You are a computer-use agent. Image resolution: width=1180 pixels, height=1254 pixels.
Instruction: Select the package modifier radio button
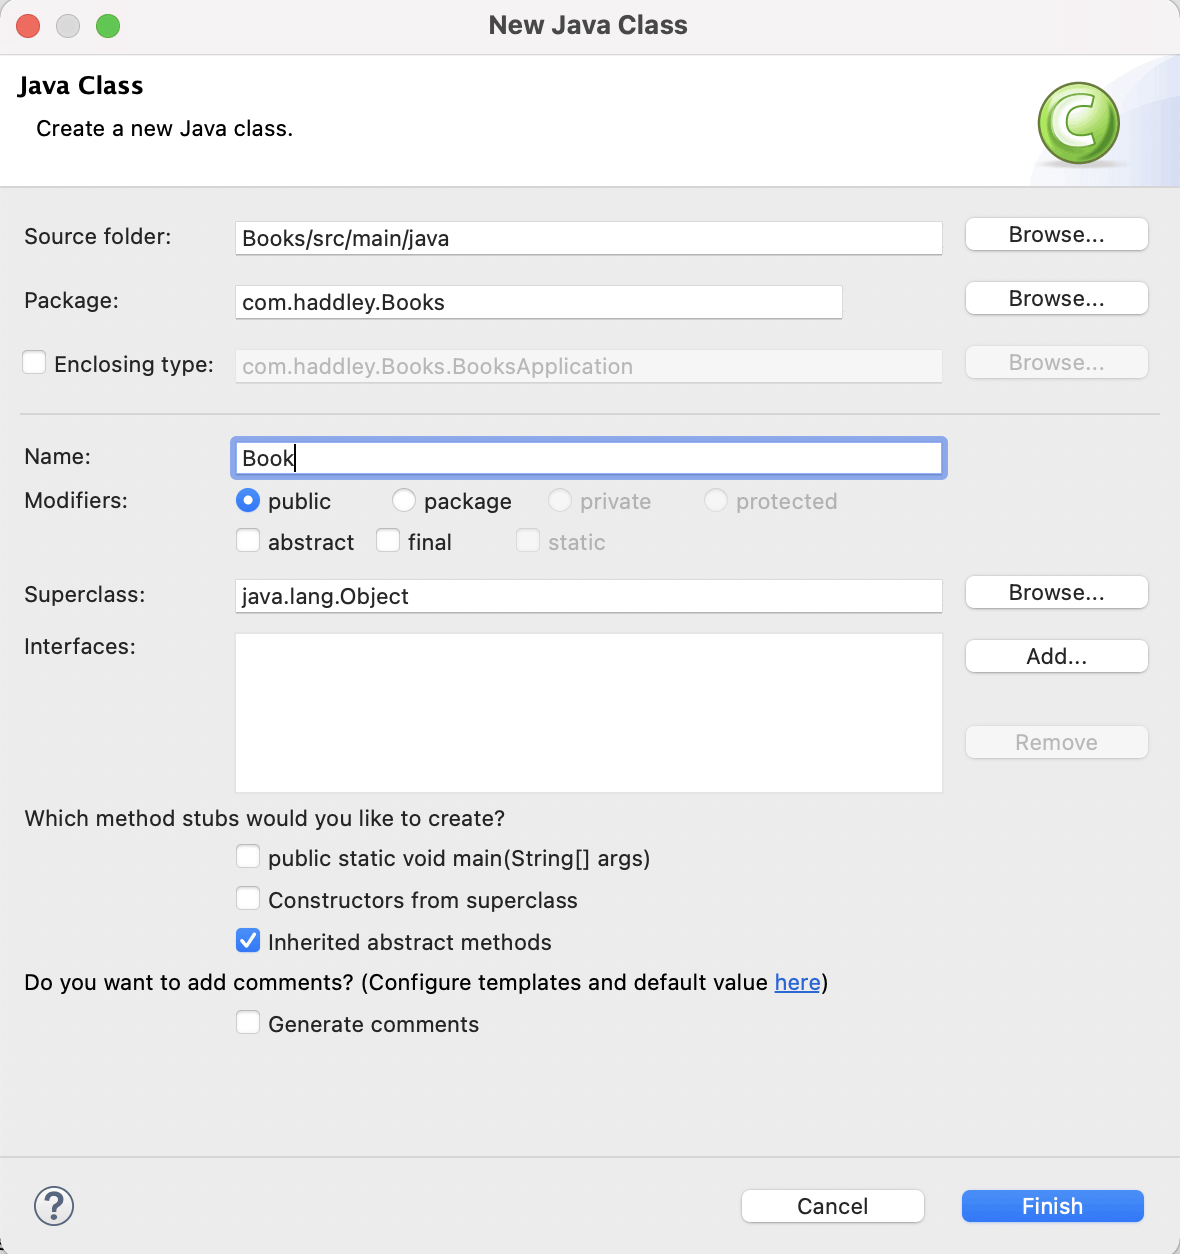[x=404, y=500]
